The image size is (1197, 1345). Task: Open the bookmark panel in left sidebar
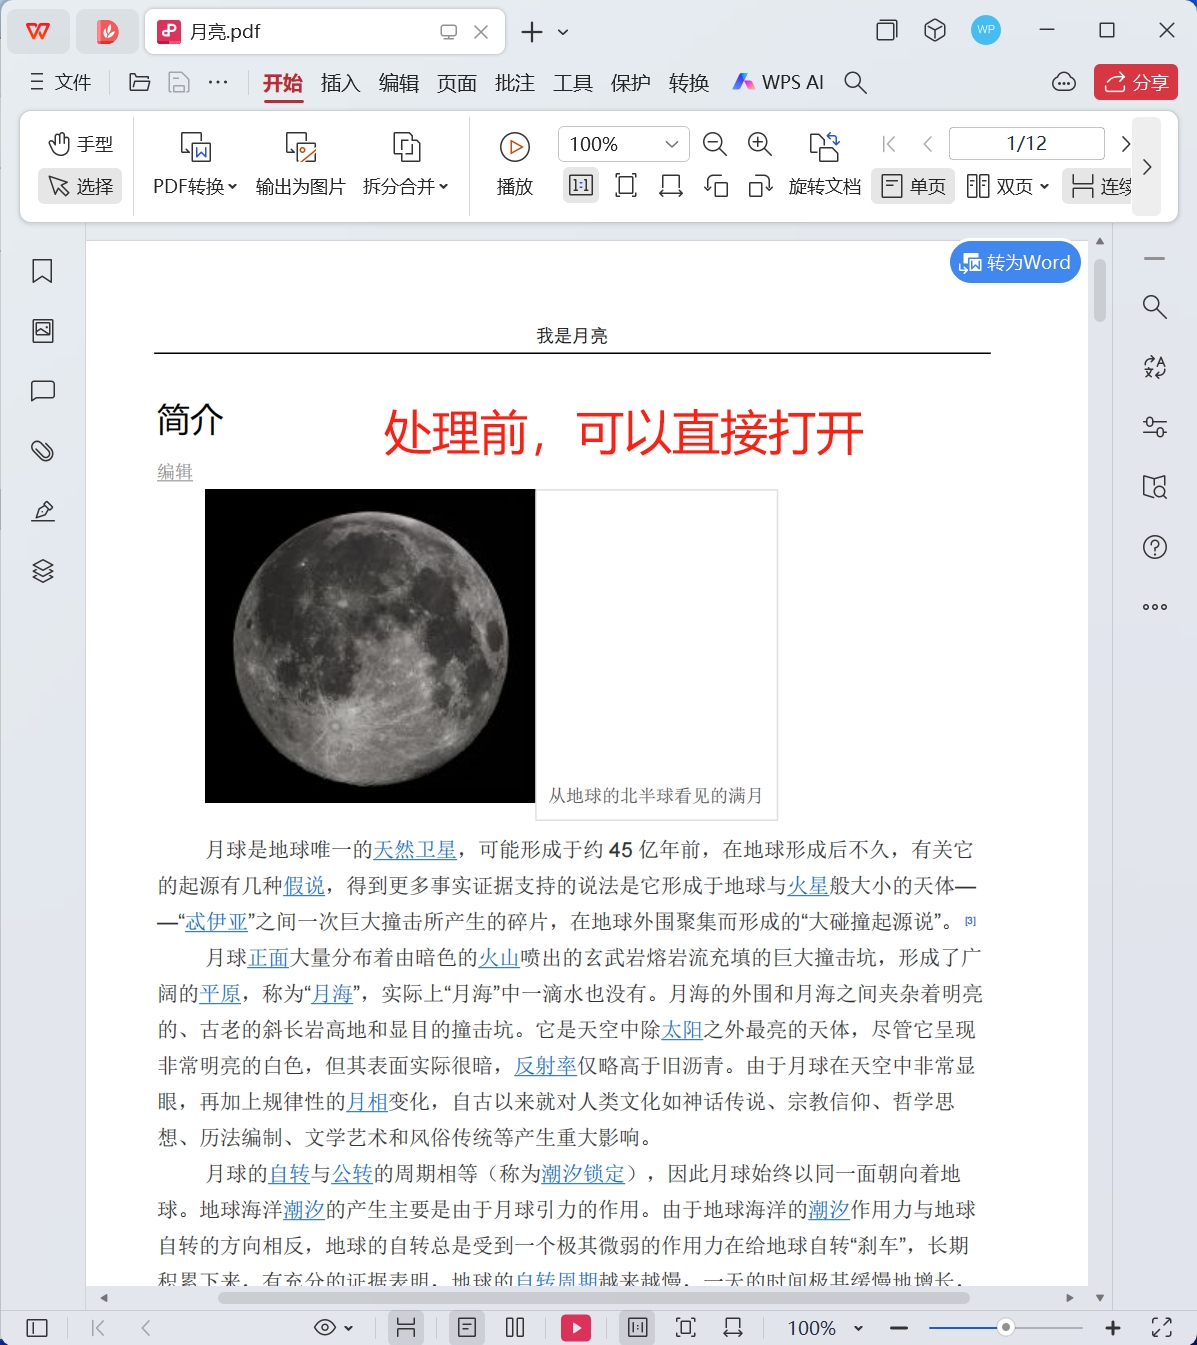tap(42, 271)
